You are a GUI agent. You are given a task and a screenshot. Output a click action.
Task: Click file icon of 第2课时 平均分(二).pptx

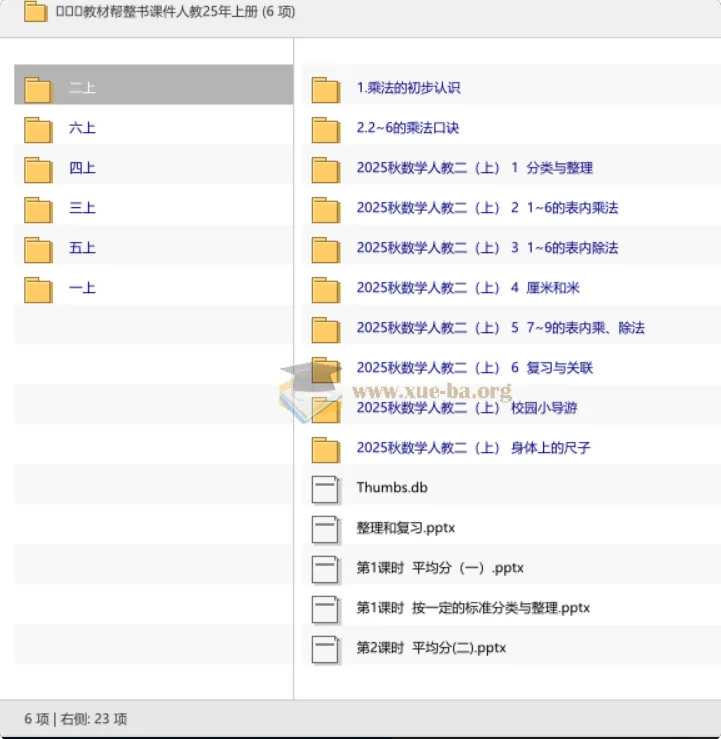[325, 650]
